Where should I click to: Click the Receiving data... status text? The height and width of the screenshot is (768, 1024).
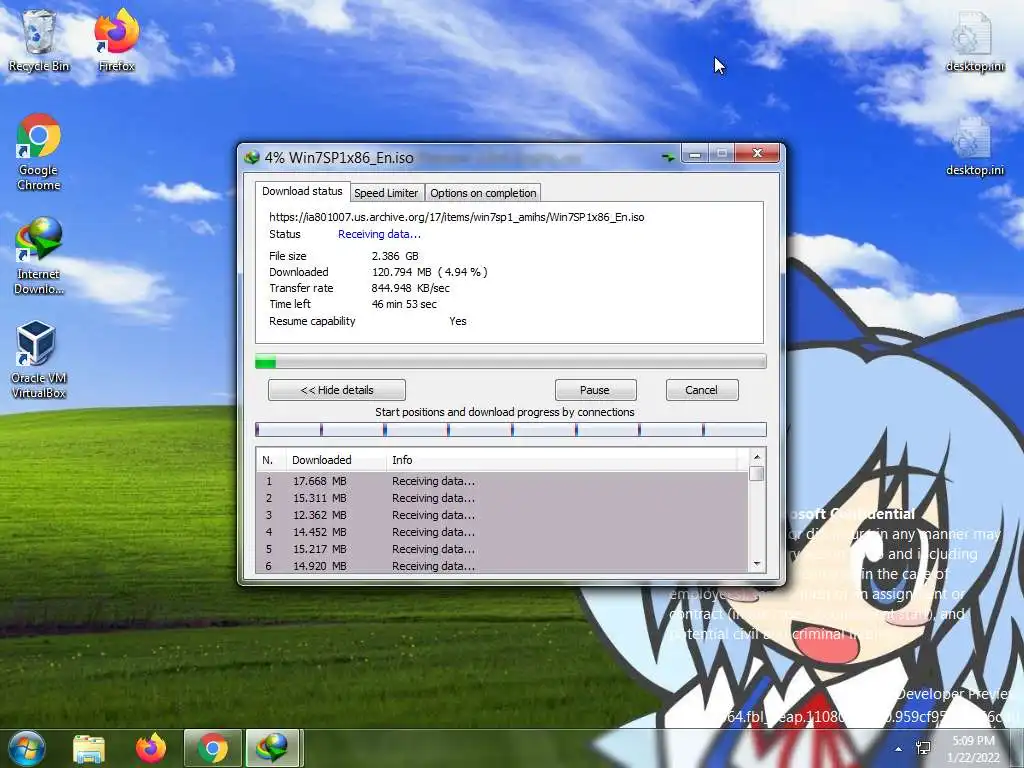[379, 234]
